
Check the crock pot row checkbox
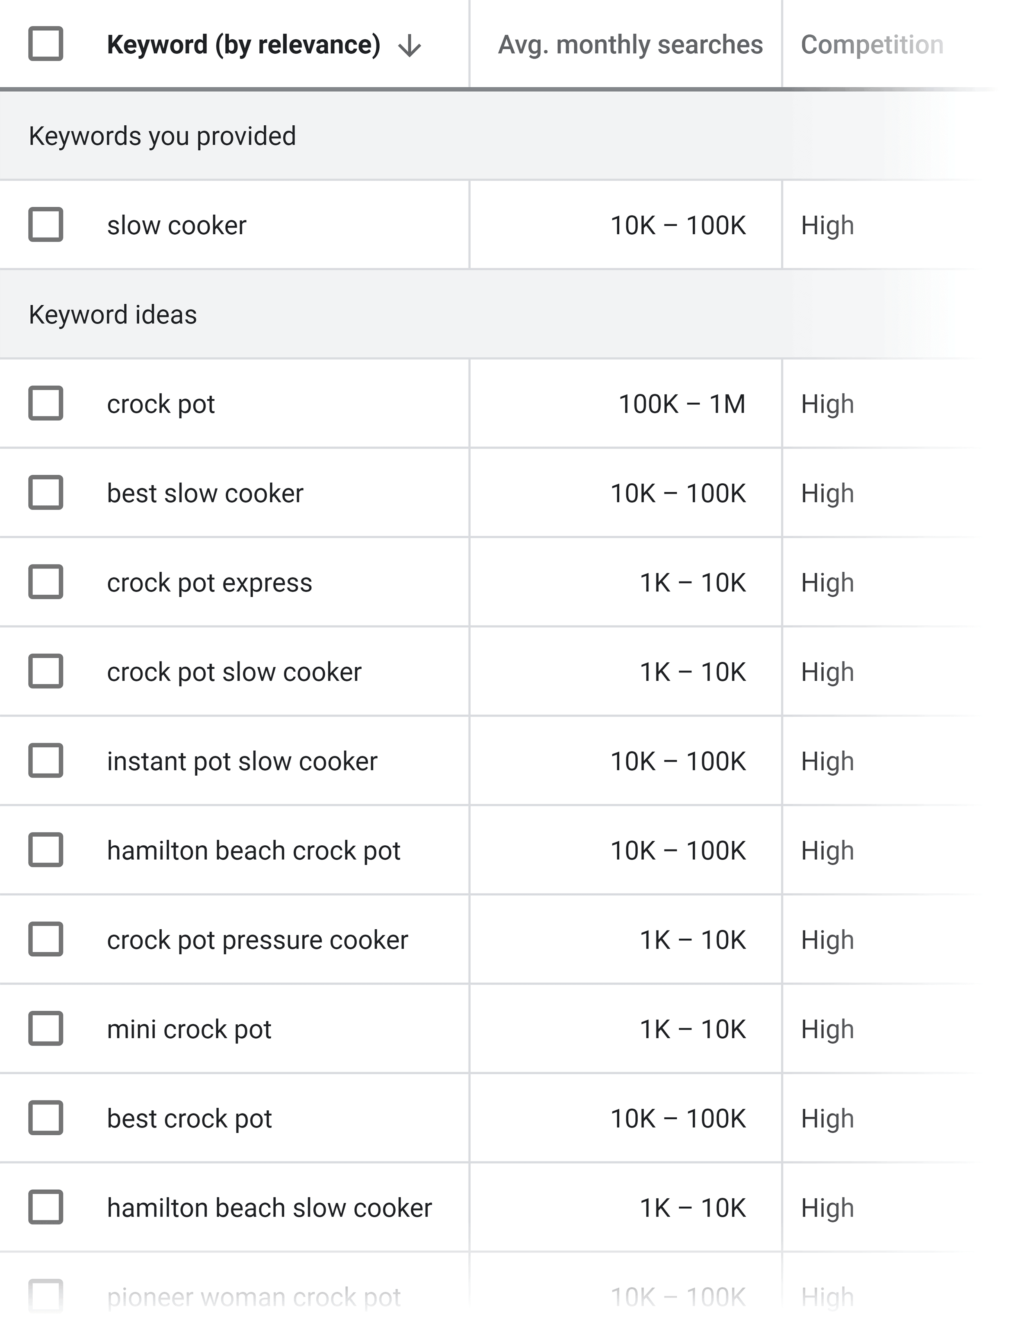pos(46,403)
